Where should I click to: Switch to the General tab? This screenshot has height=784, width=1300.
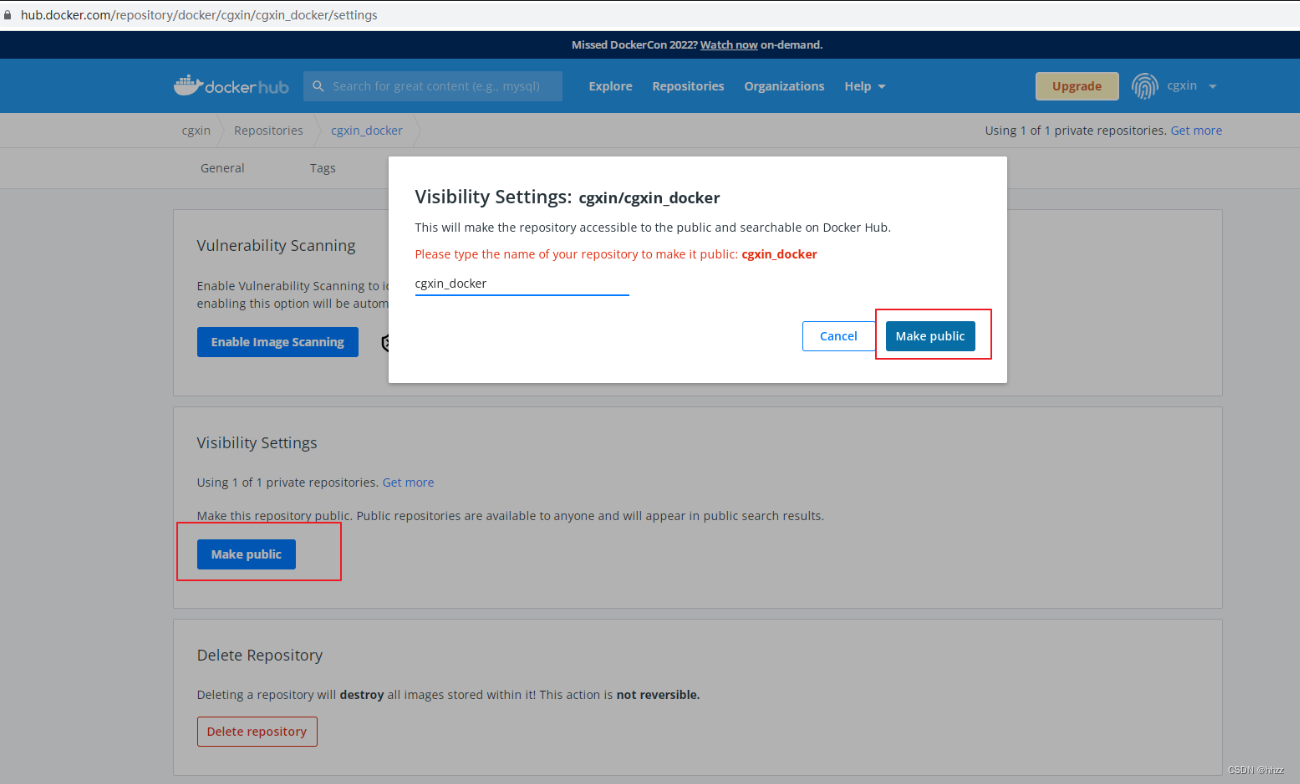click(x=222, y=168)
